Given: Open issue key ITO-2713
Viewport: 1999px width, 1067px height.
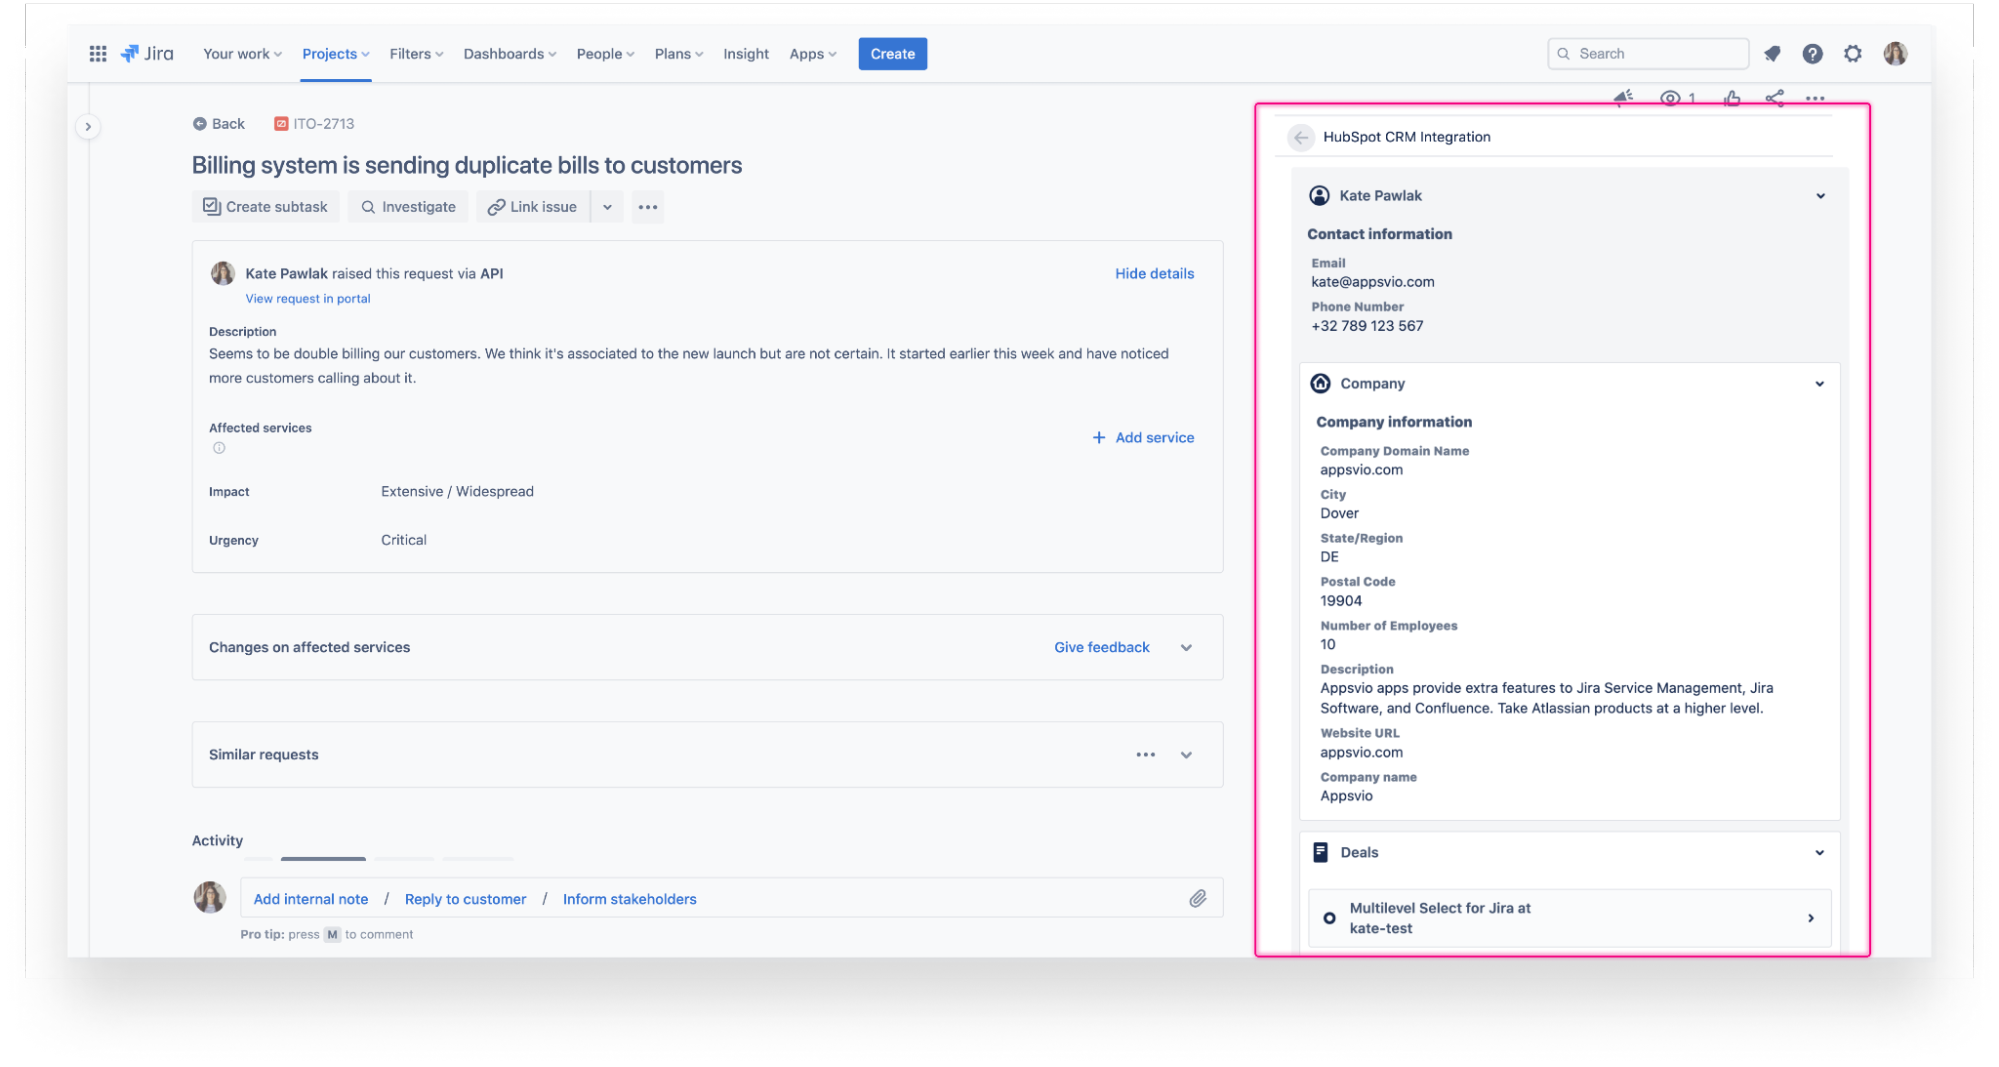Looking at the screenshot, I should click(324, 124).
